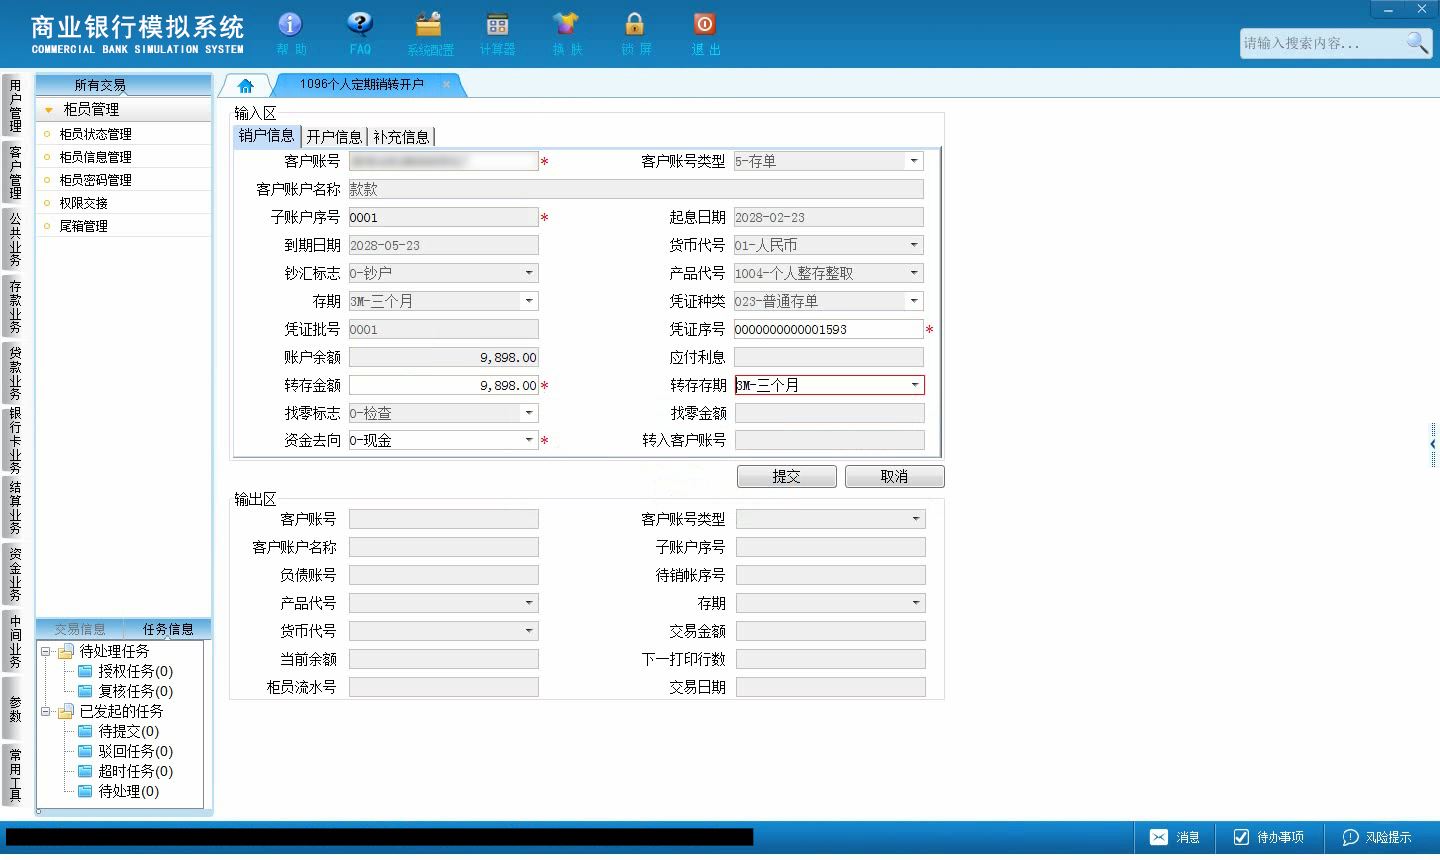Open the 复核任务(0) folder
Screen dimensions: 1440x860
[125, 691]
